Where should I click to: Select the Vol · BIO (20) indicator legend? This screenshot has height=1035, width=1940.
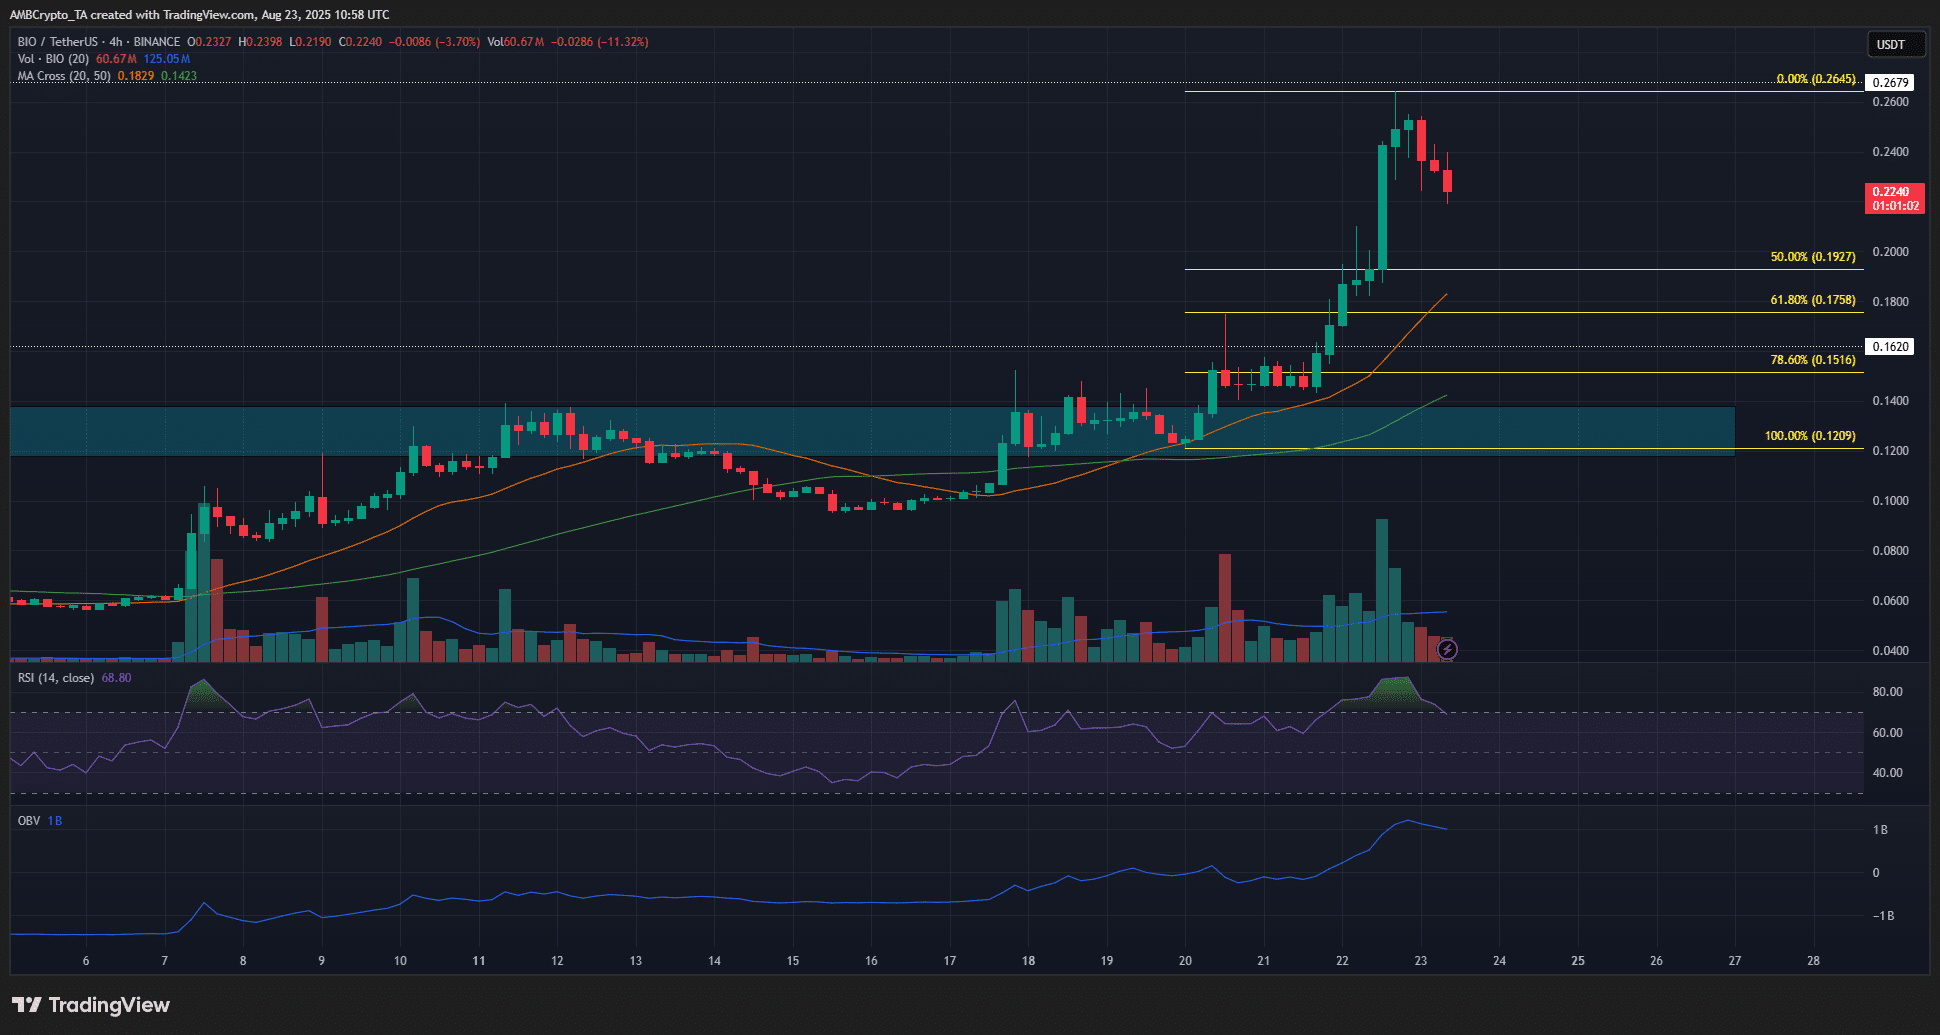coord(54,59)
